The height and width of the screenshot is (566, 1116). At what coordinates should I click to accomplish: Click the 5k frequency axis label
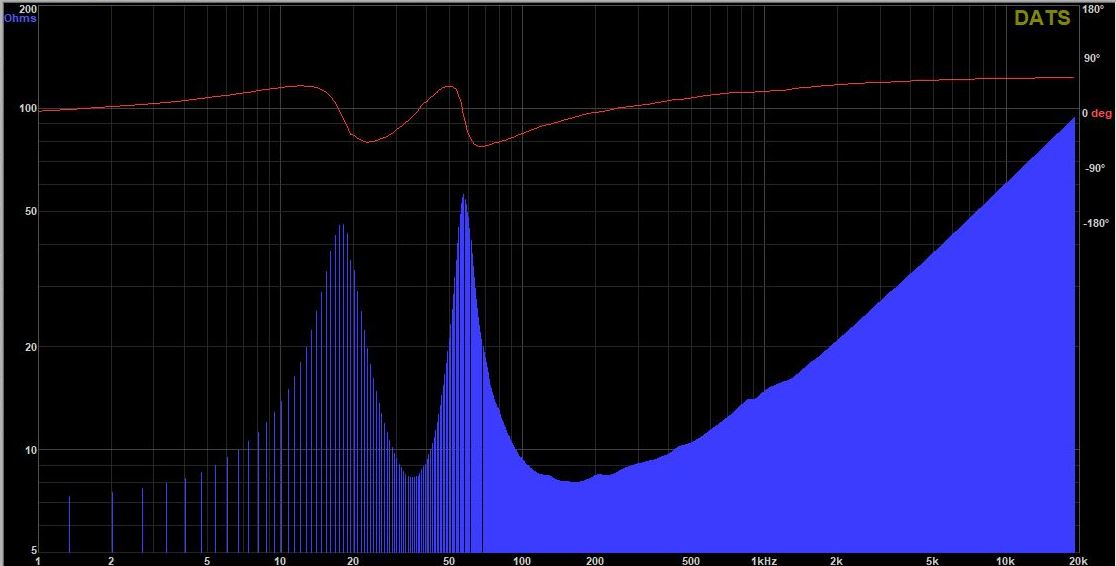pyautogui.click(x=932, y=560)
